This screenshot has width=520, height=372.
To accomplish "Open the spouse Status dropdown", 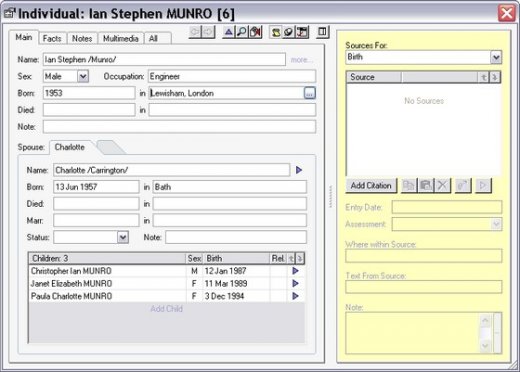I will click(x=123, y=237).
